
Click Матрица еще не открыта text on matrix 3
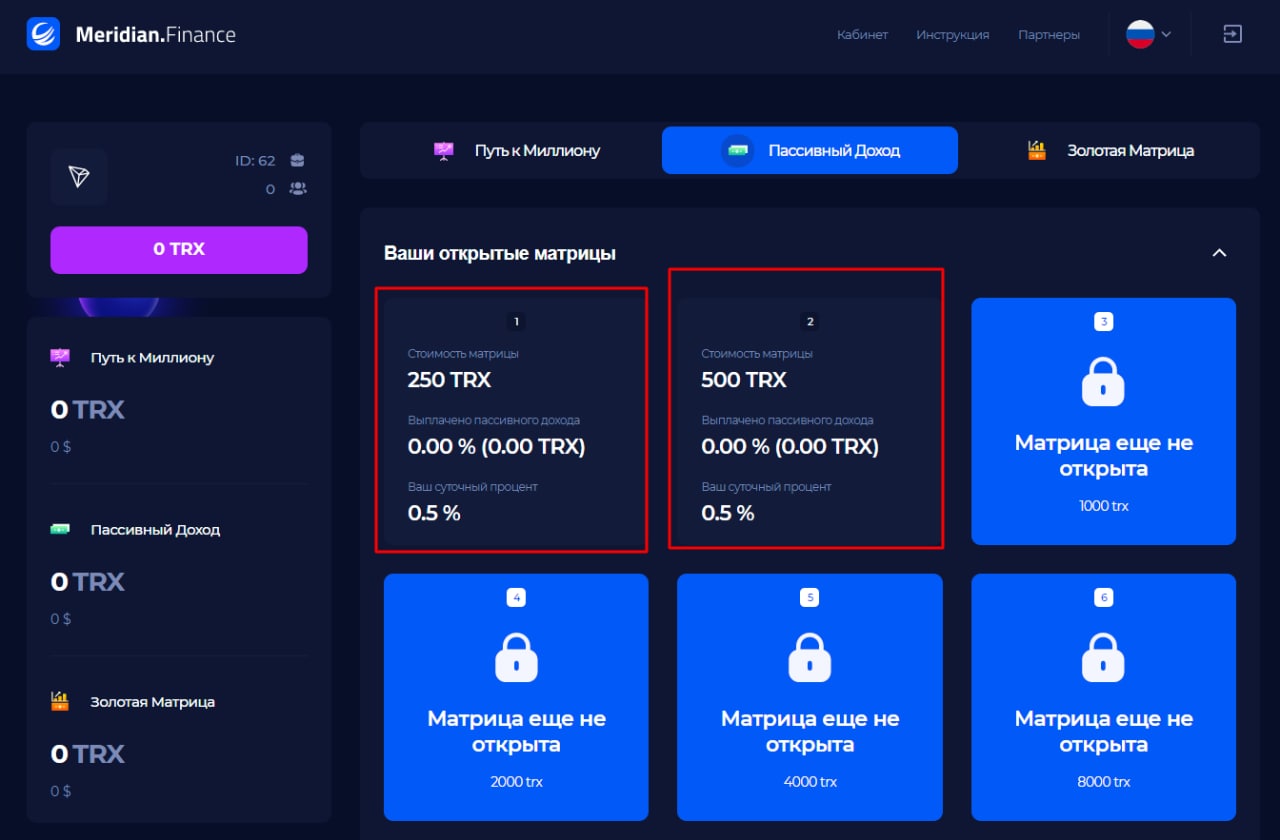1104,455
